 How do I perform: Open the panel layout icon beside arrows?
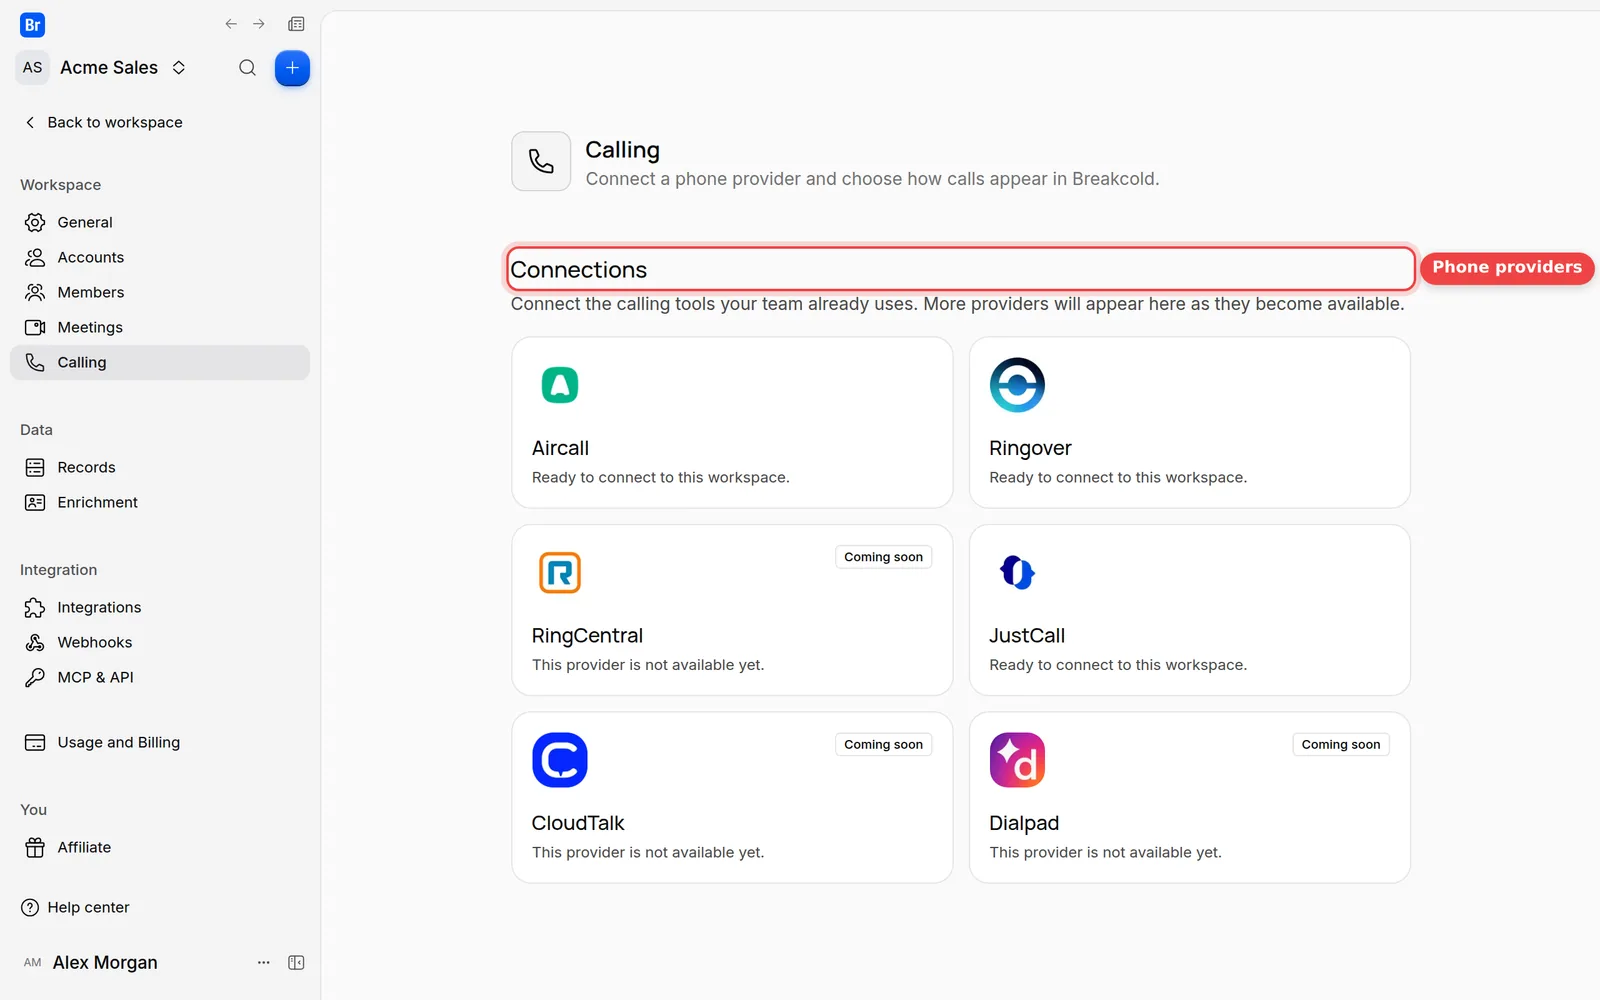pyautogui.click(x=296, y=24)
